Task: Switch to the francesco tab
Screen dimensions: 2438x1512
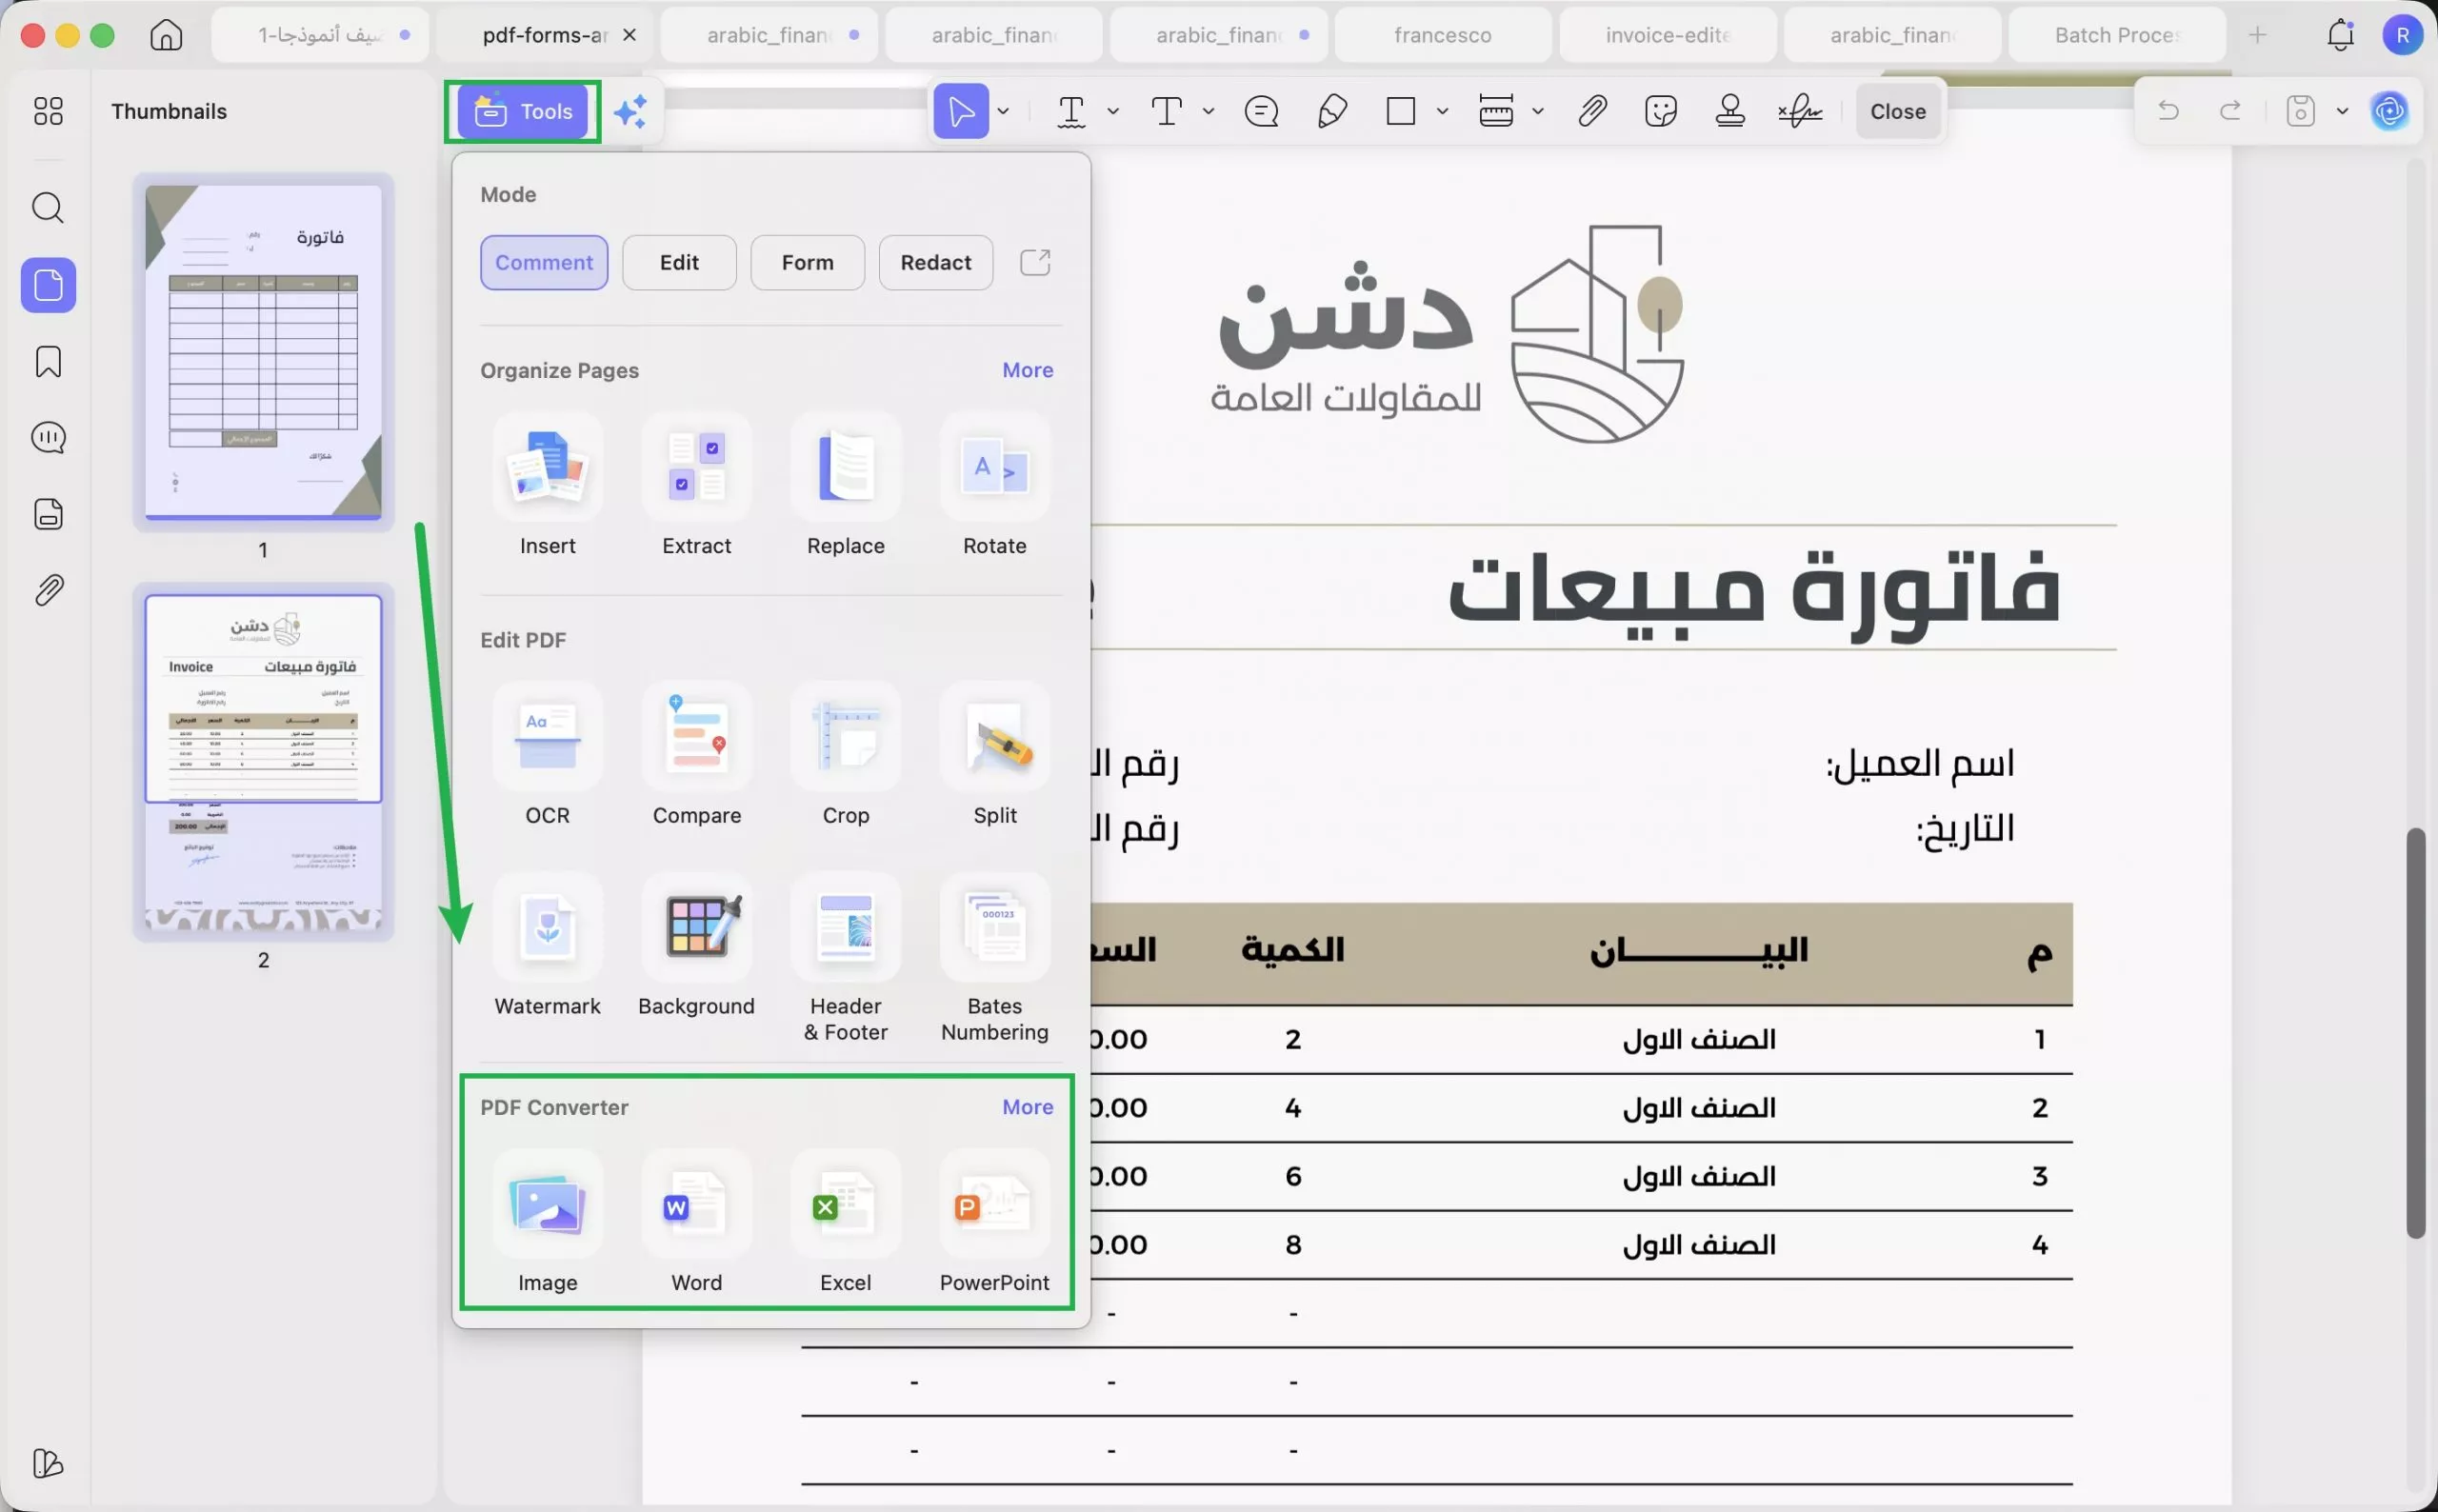Action: [x=1442, y=35]
